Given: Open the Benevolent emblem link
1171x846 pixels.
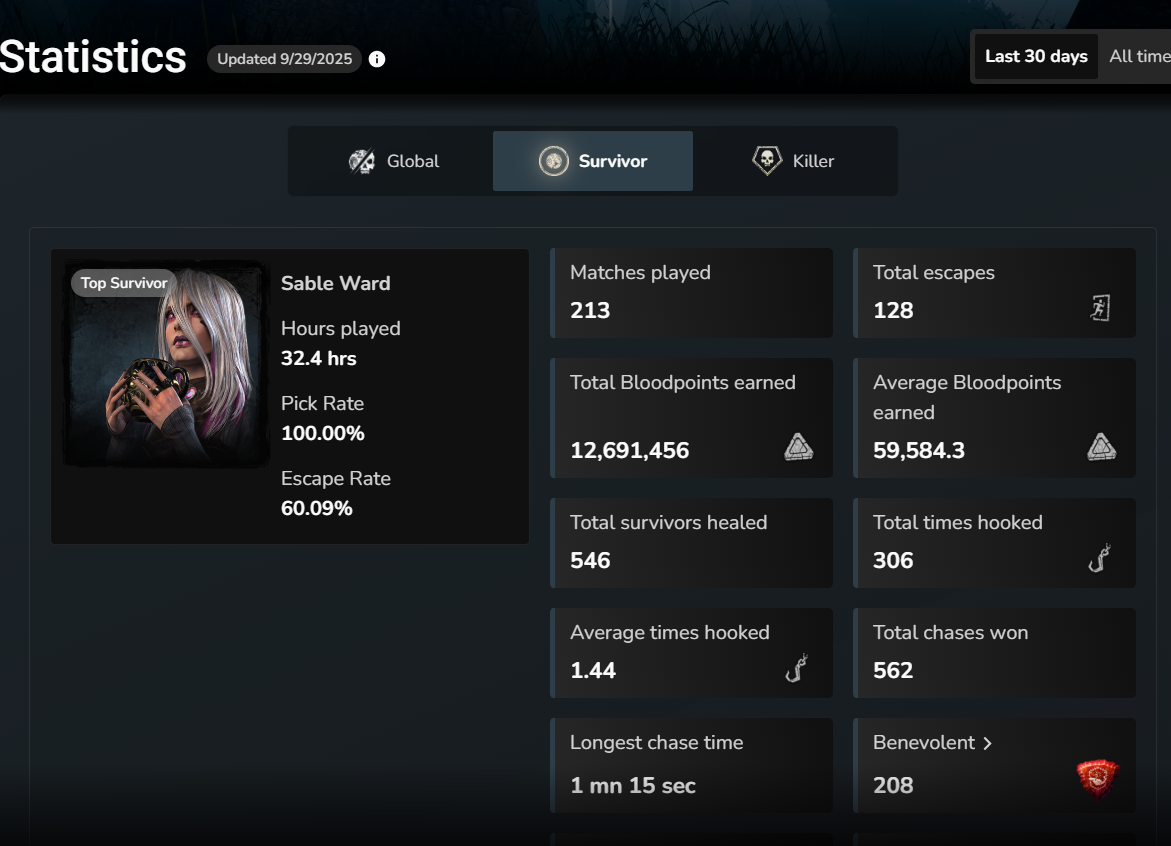Looking at the screenshot, I should [933, 743].
